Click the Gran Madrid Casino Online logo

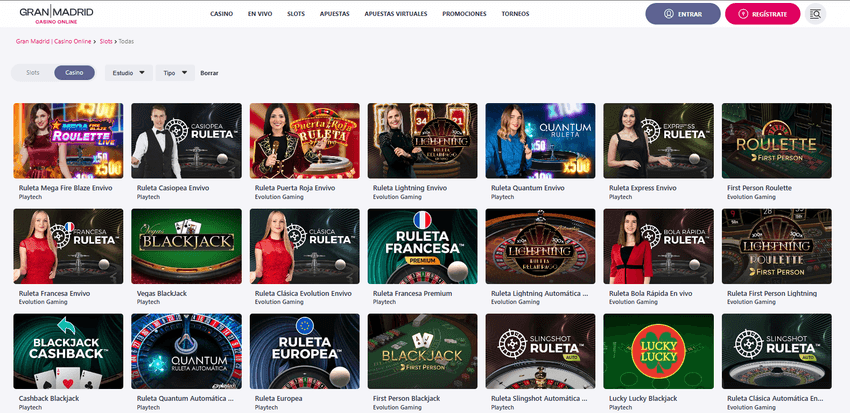point(56,14)
